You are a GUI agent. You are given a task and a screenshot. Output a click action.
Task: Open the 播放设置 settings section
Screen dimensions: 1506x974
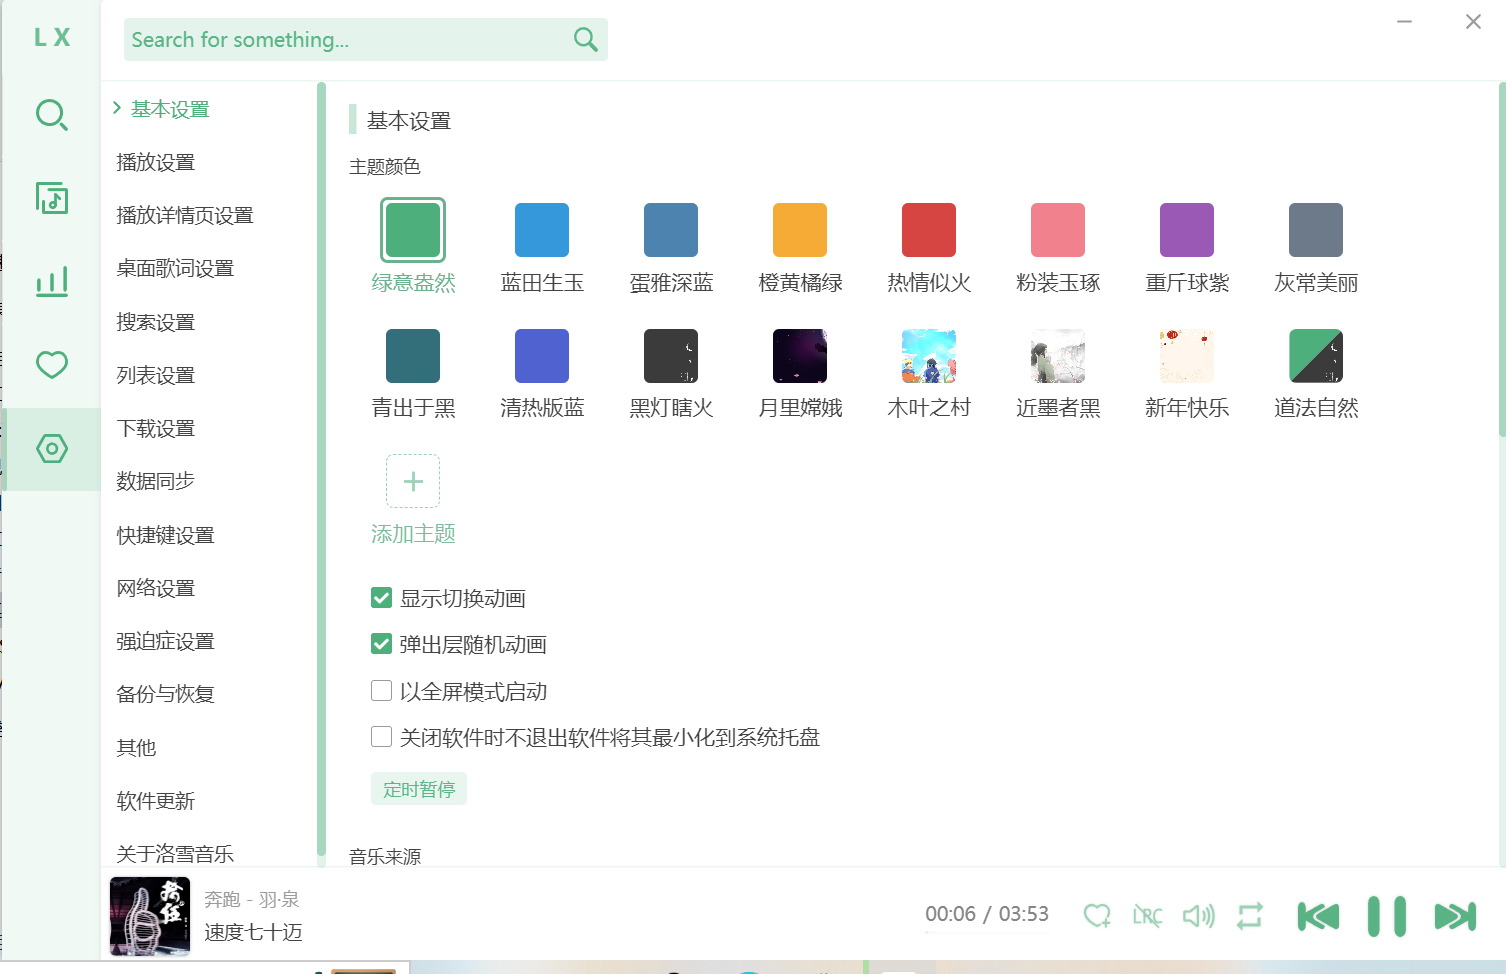point(156,162)
